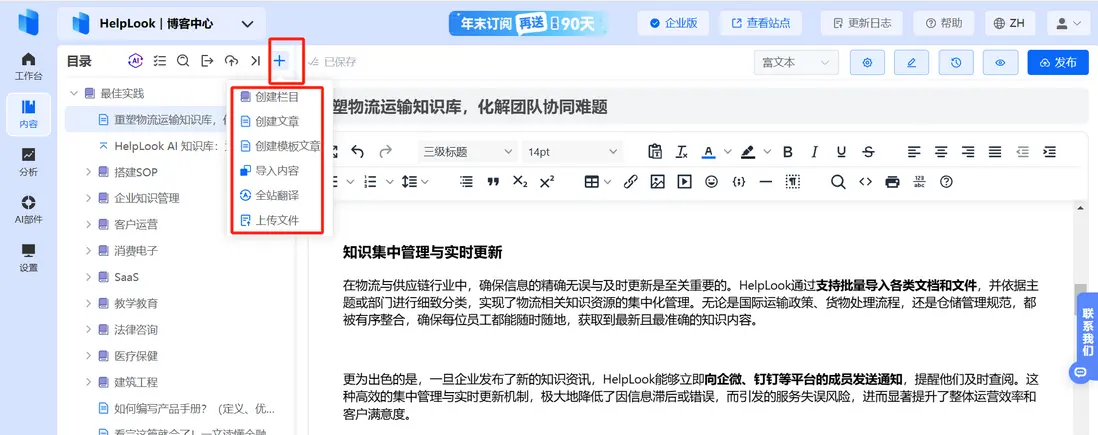Apply superscript formatting
1098x435 pixels.
[x=547, y=181]
